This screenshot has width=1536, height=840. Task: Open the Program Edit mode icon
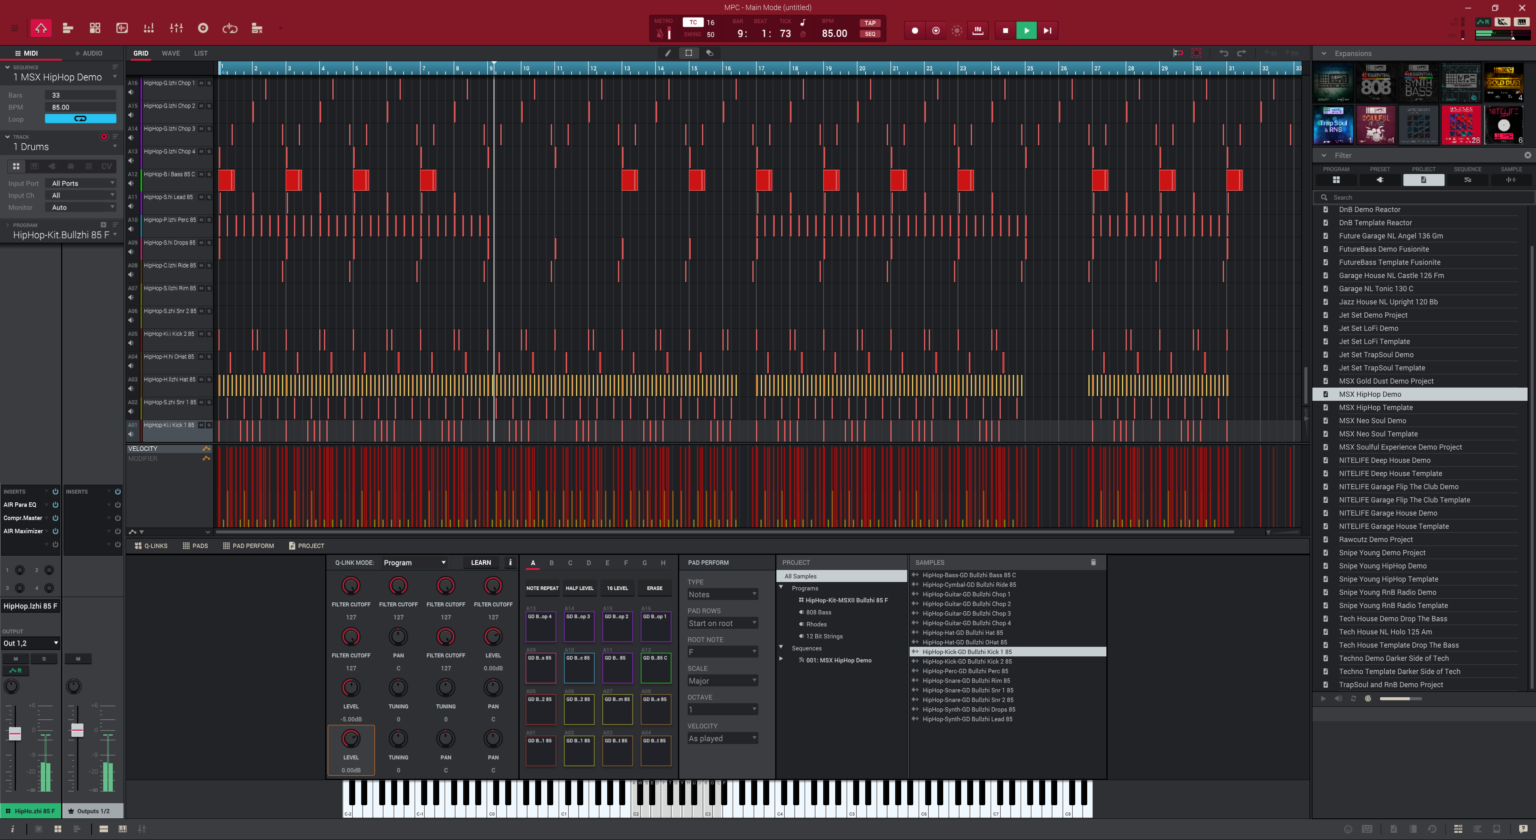tap(95, 30)
